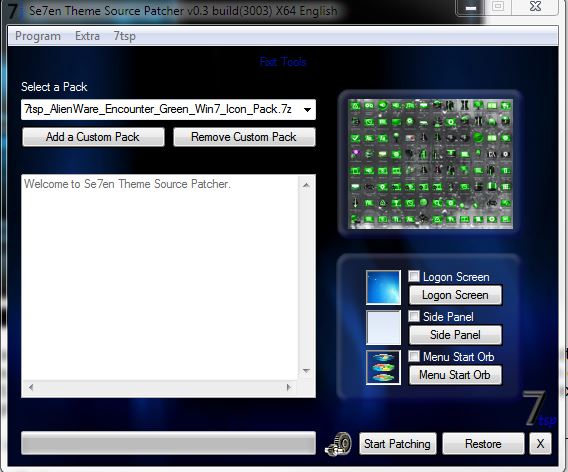
Task: Click the patching progress bar
Action: [168, 443]
